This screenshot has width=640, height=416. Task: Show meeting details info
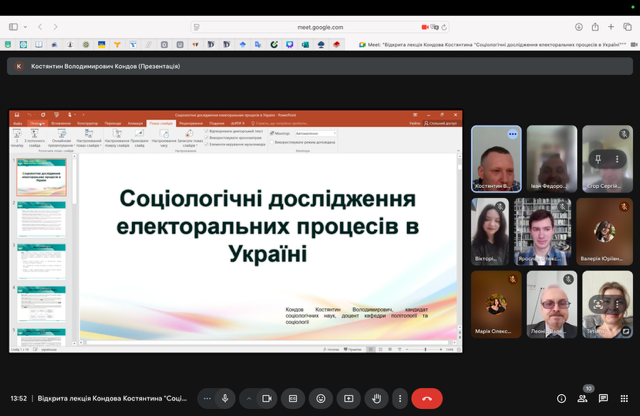click(561, 398)
